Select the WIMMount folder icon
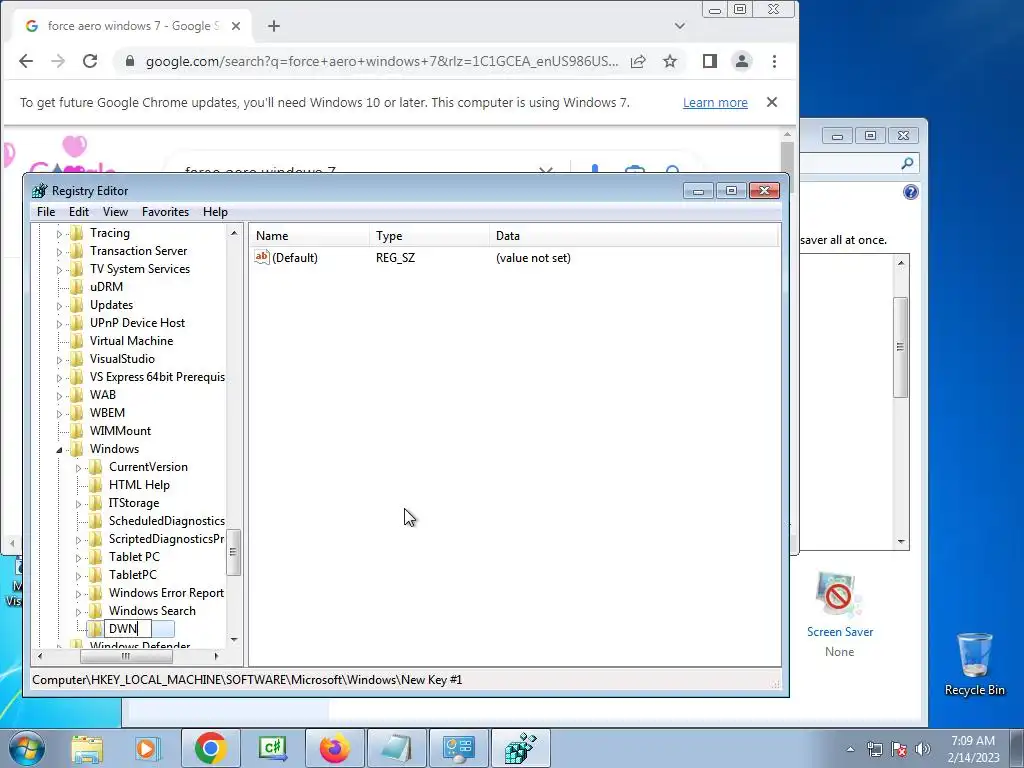Viewport: 1024px width, 768px height. pos(76,431)
